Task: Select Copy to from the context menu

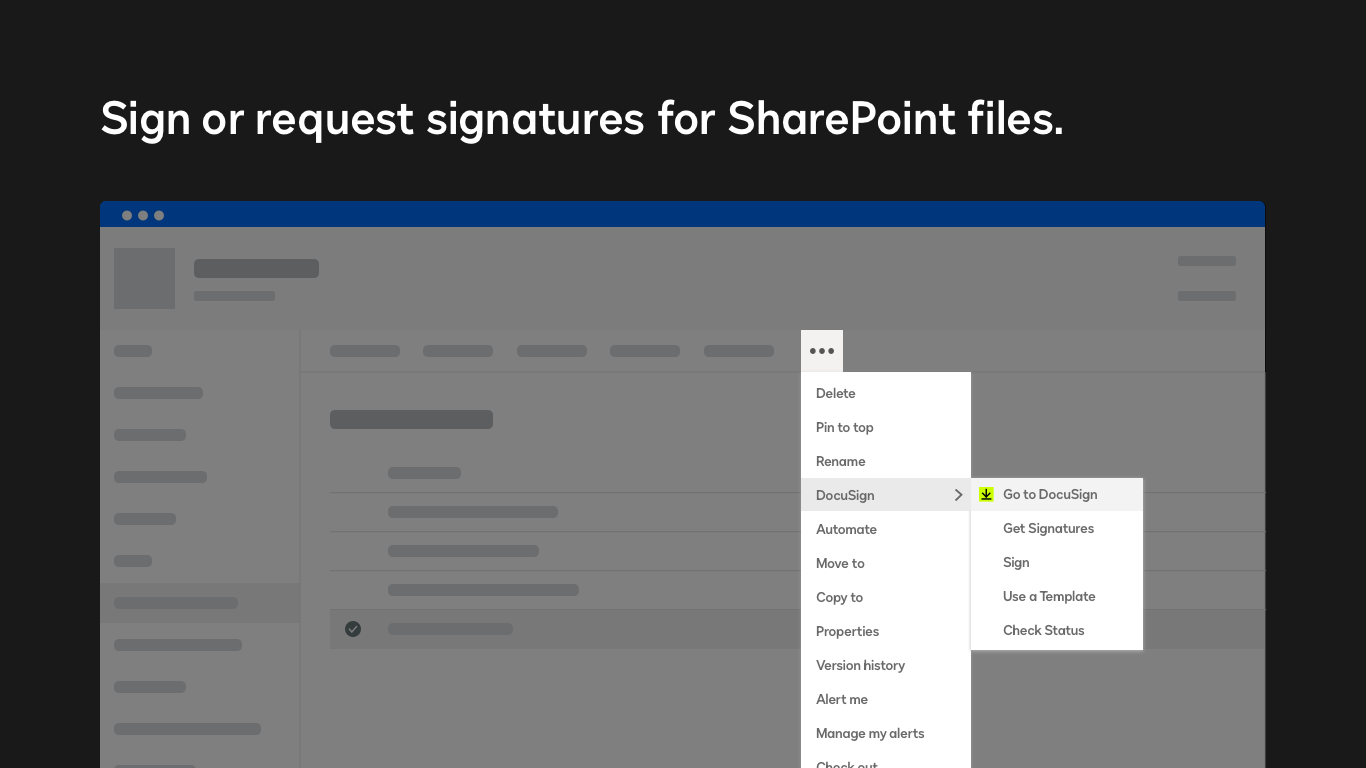Action: (x=839, y=597)
